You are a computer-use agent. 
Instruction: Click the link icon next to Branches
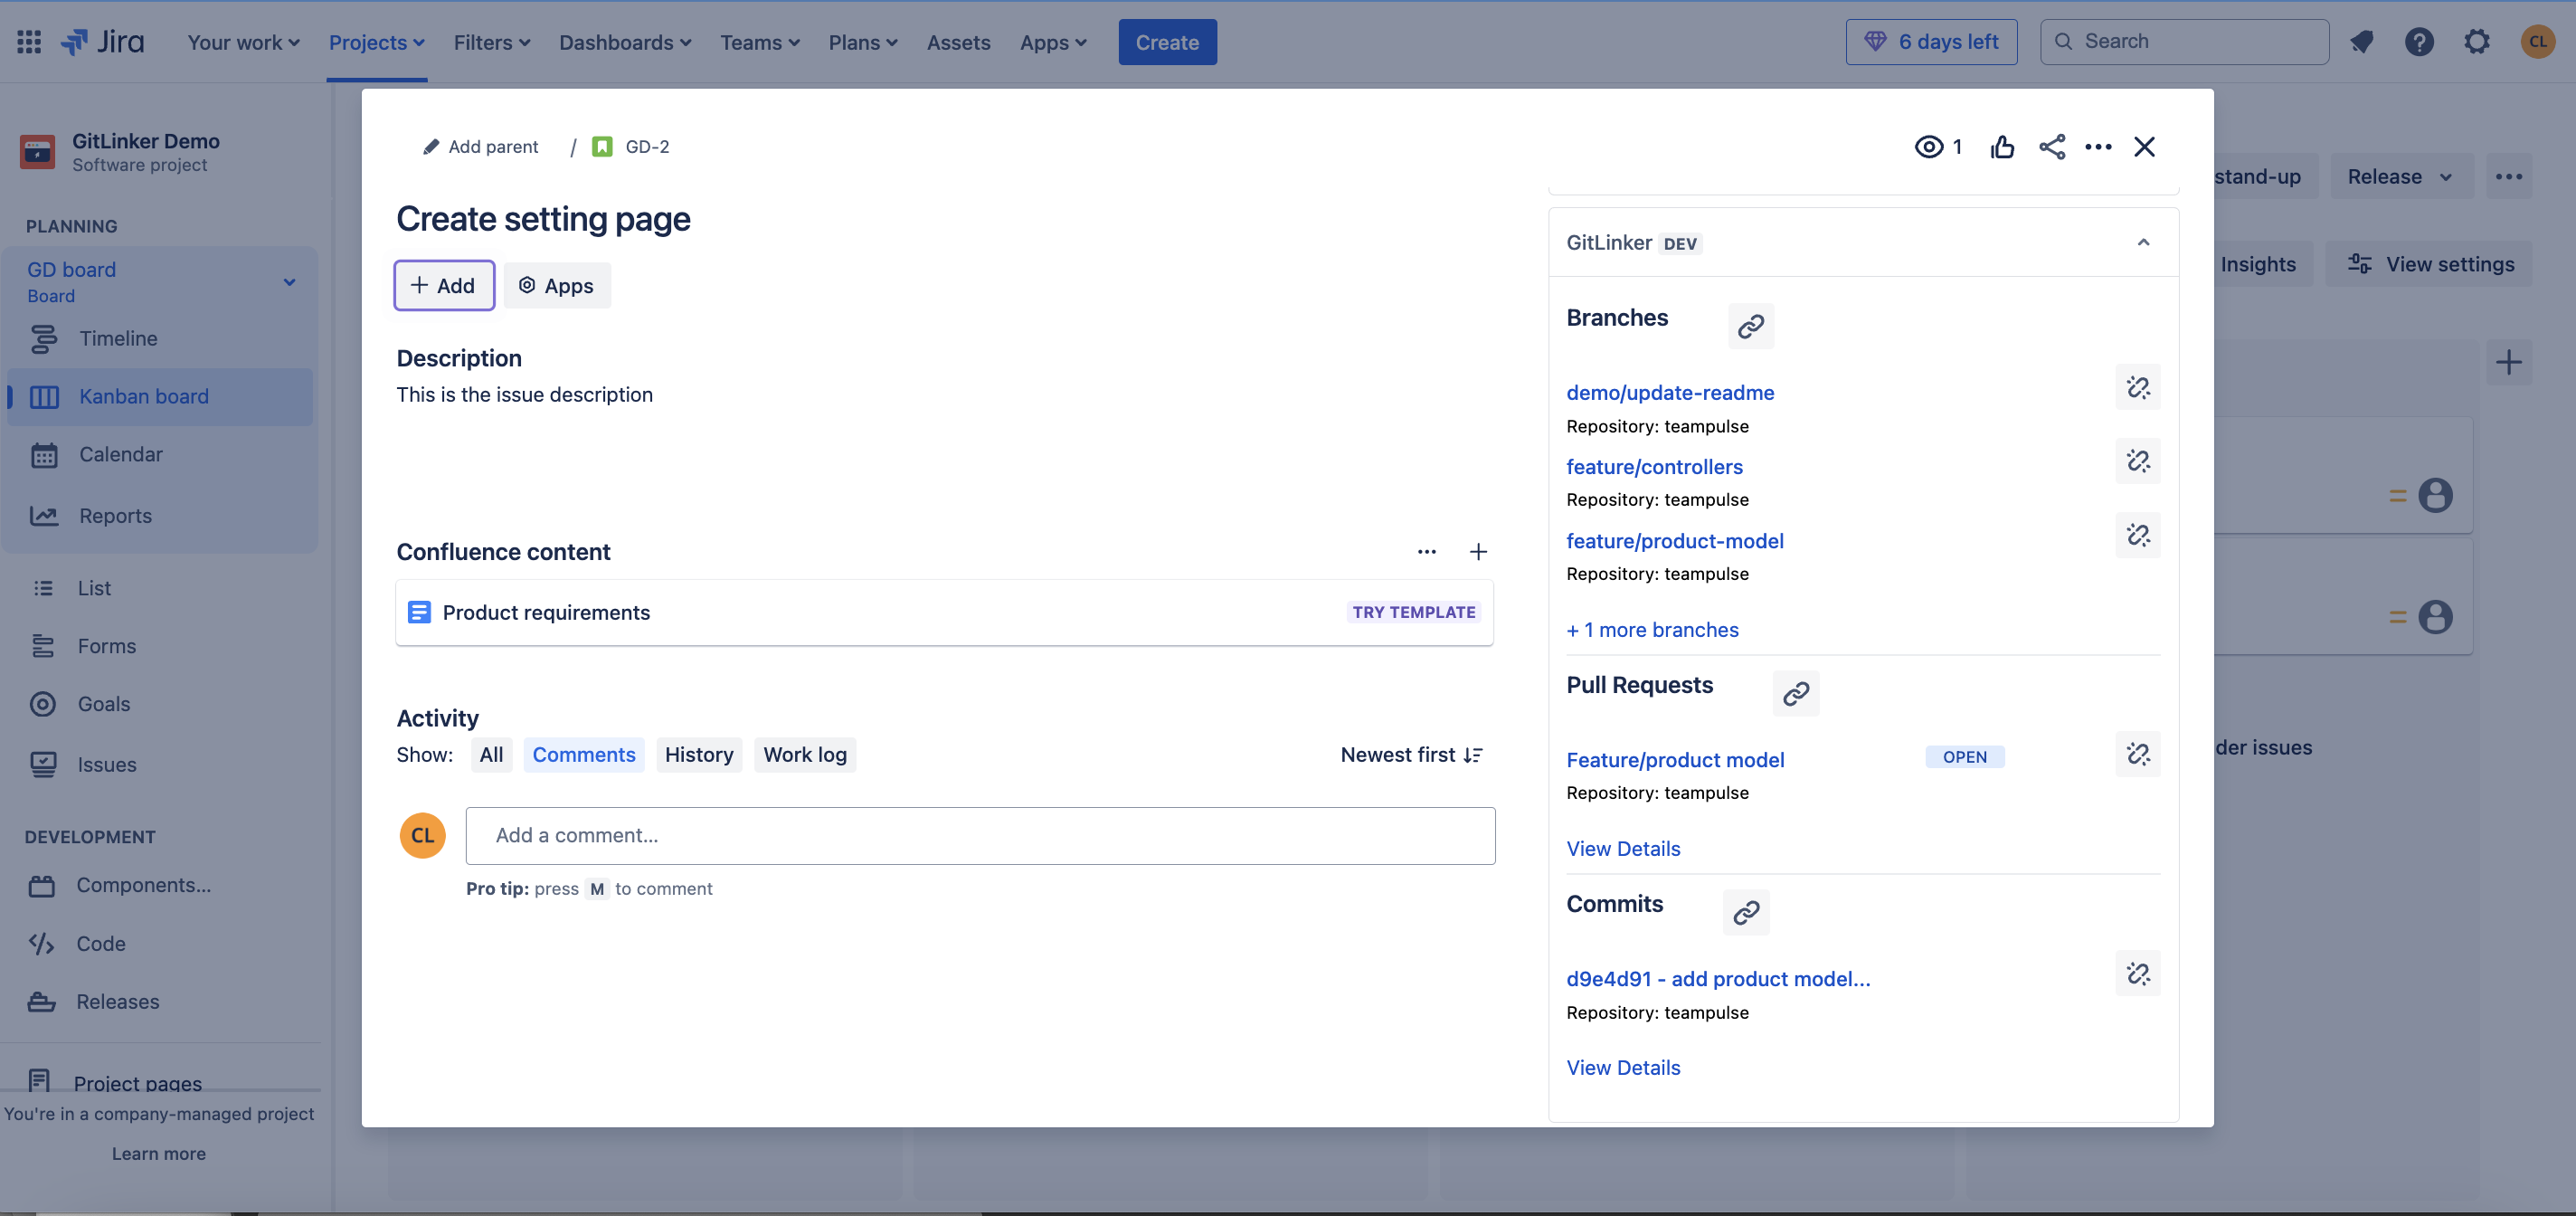click(x=1750, y=326)
